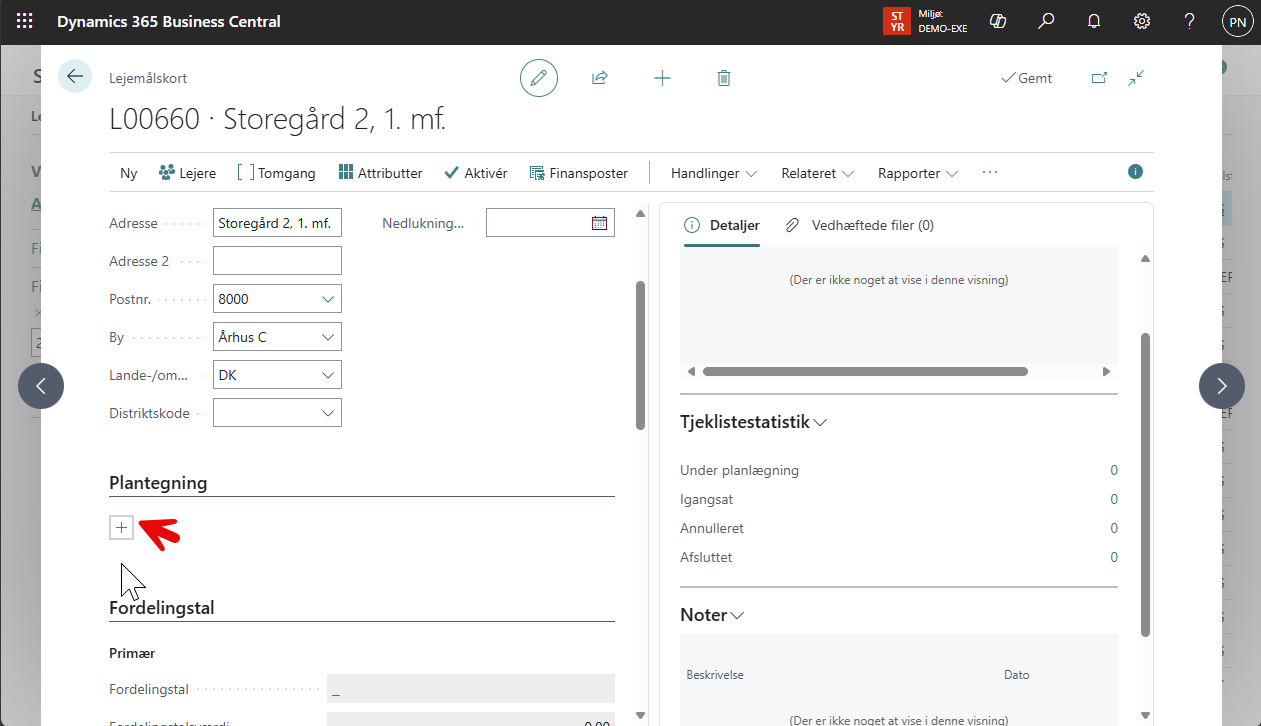Expand the Postnr. dropdown
The image size is (1261, 726).
(x=328, y=299)
